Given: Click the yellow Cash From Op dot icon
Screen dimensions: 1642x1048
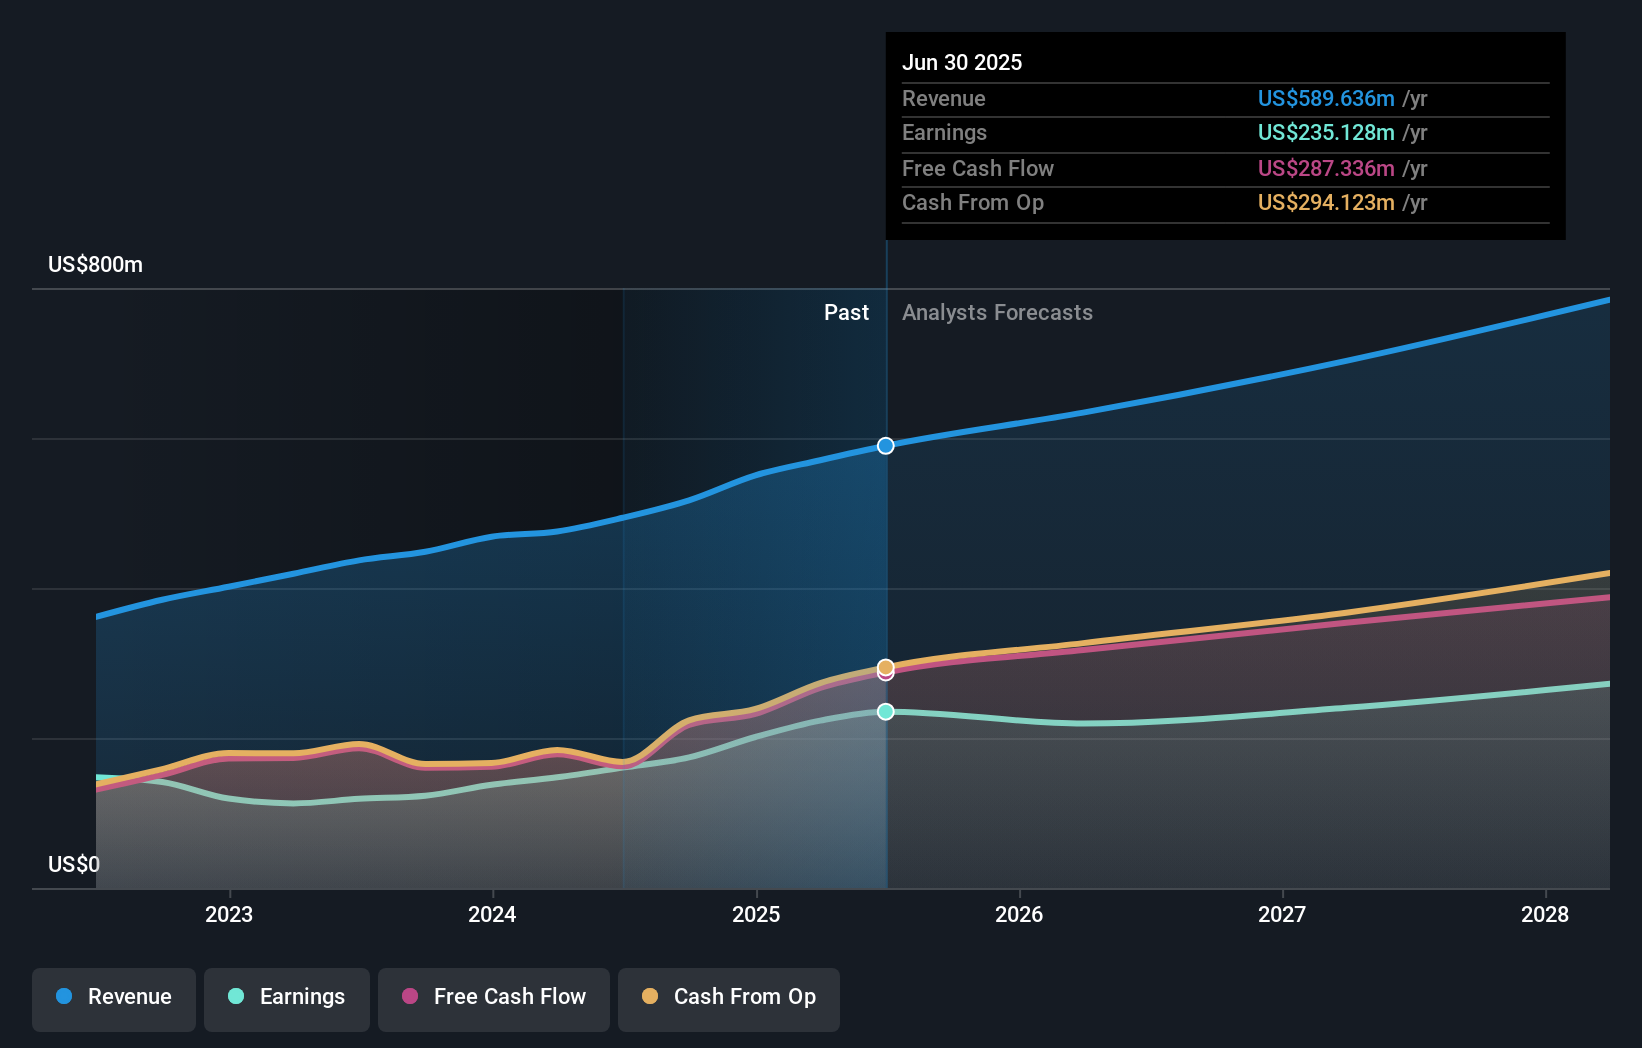Looking at the screenshot, I should click(x=650, y=997).
